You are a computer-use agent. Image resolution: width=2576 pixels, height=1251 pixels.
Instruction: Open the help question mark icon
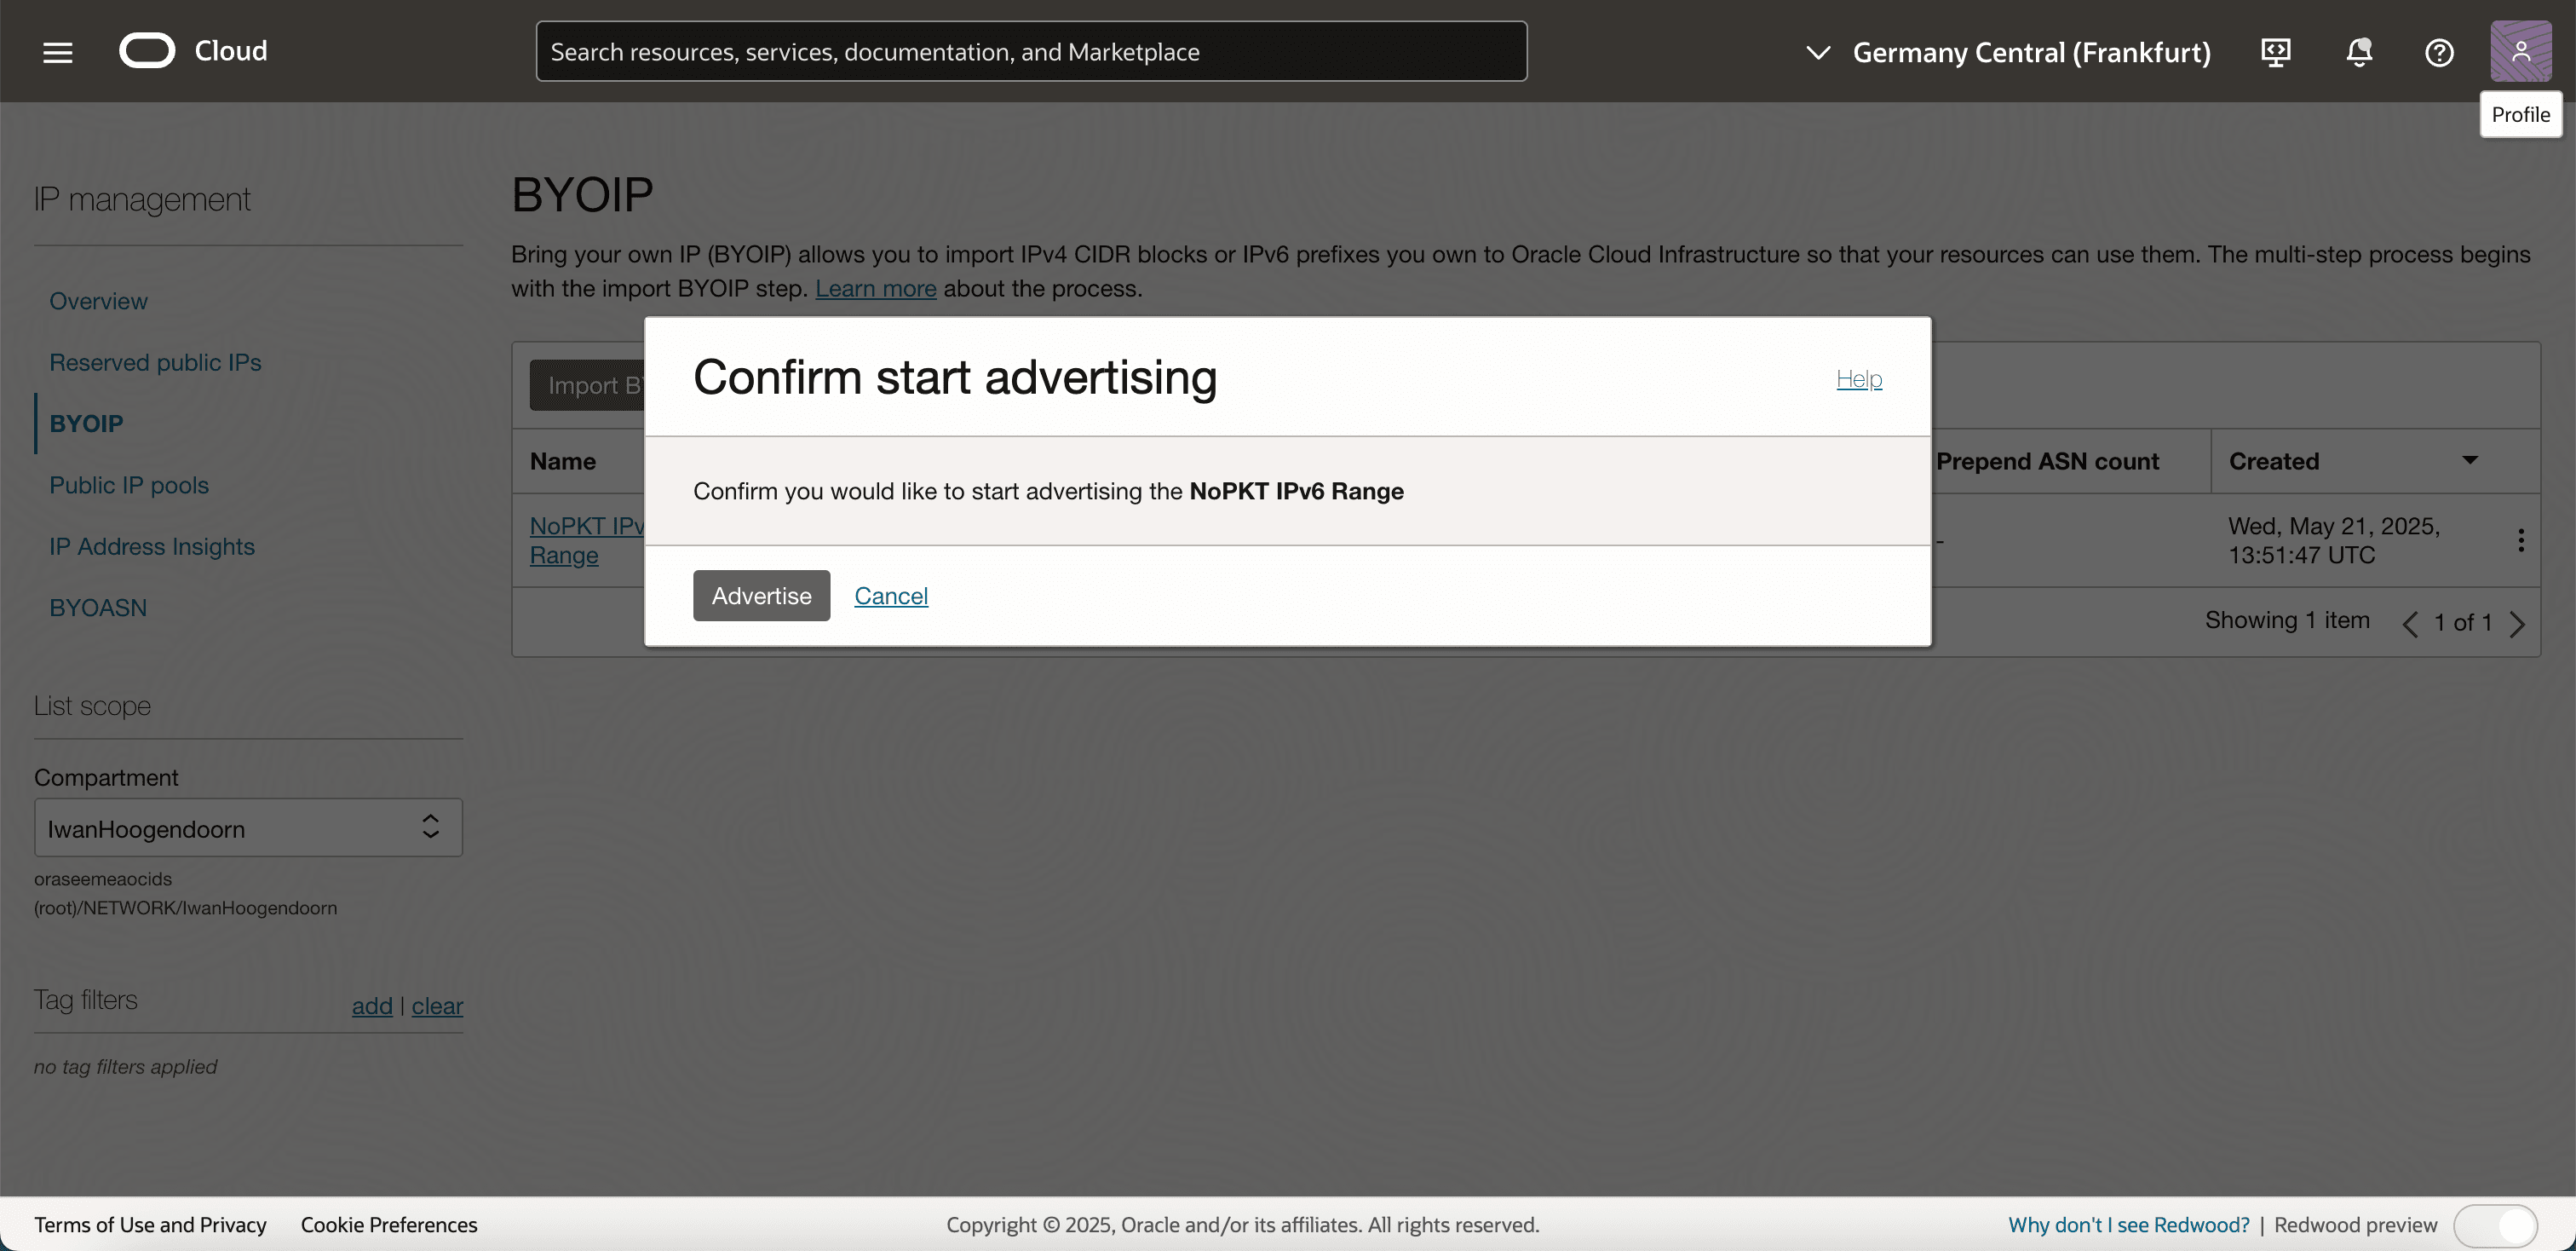click(x=2439, y=51)
